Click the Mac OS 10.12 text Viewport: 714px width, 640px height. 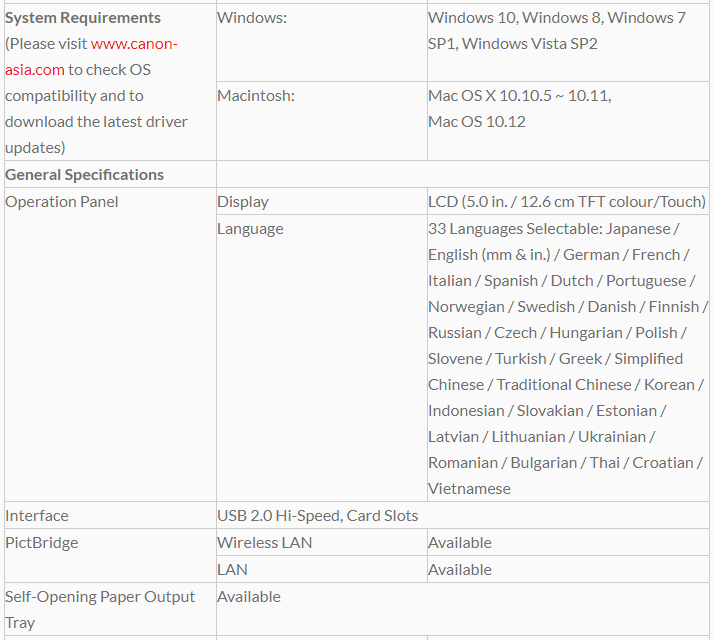pos(477,122)
